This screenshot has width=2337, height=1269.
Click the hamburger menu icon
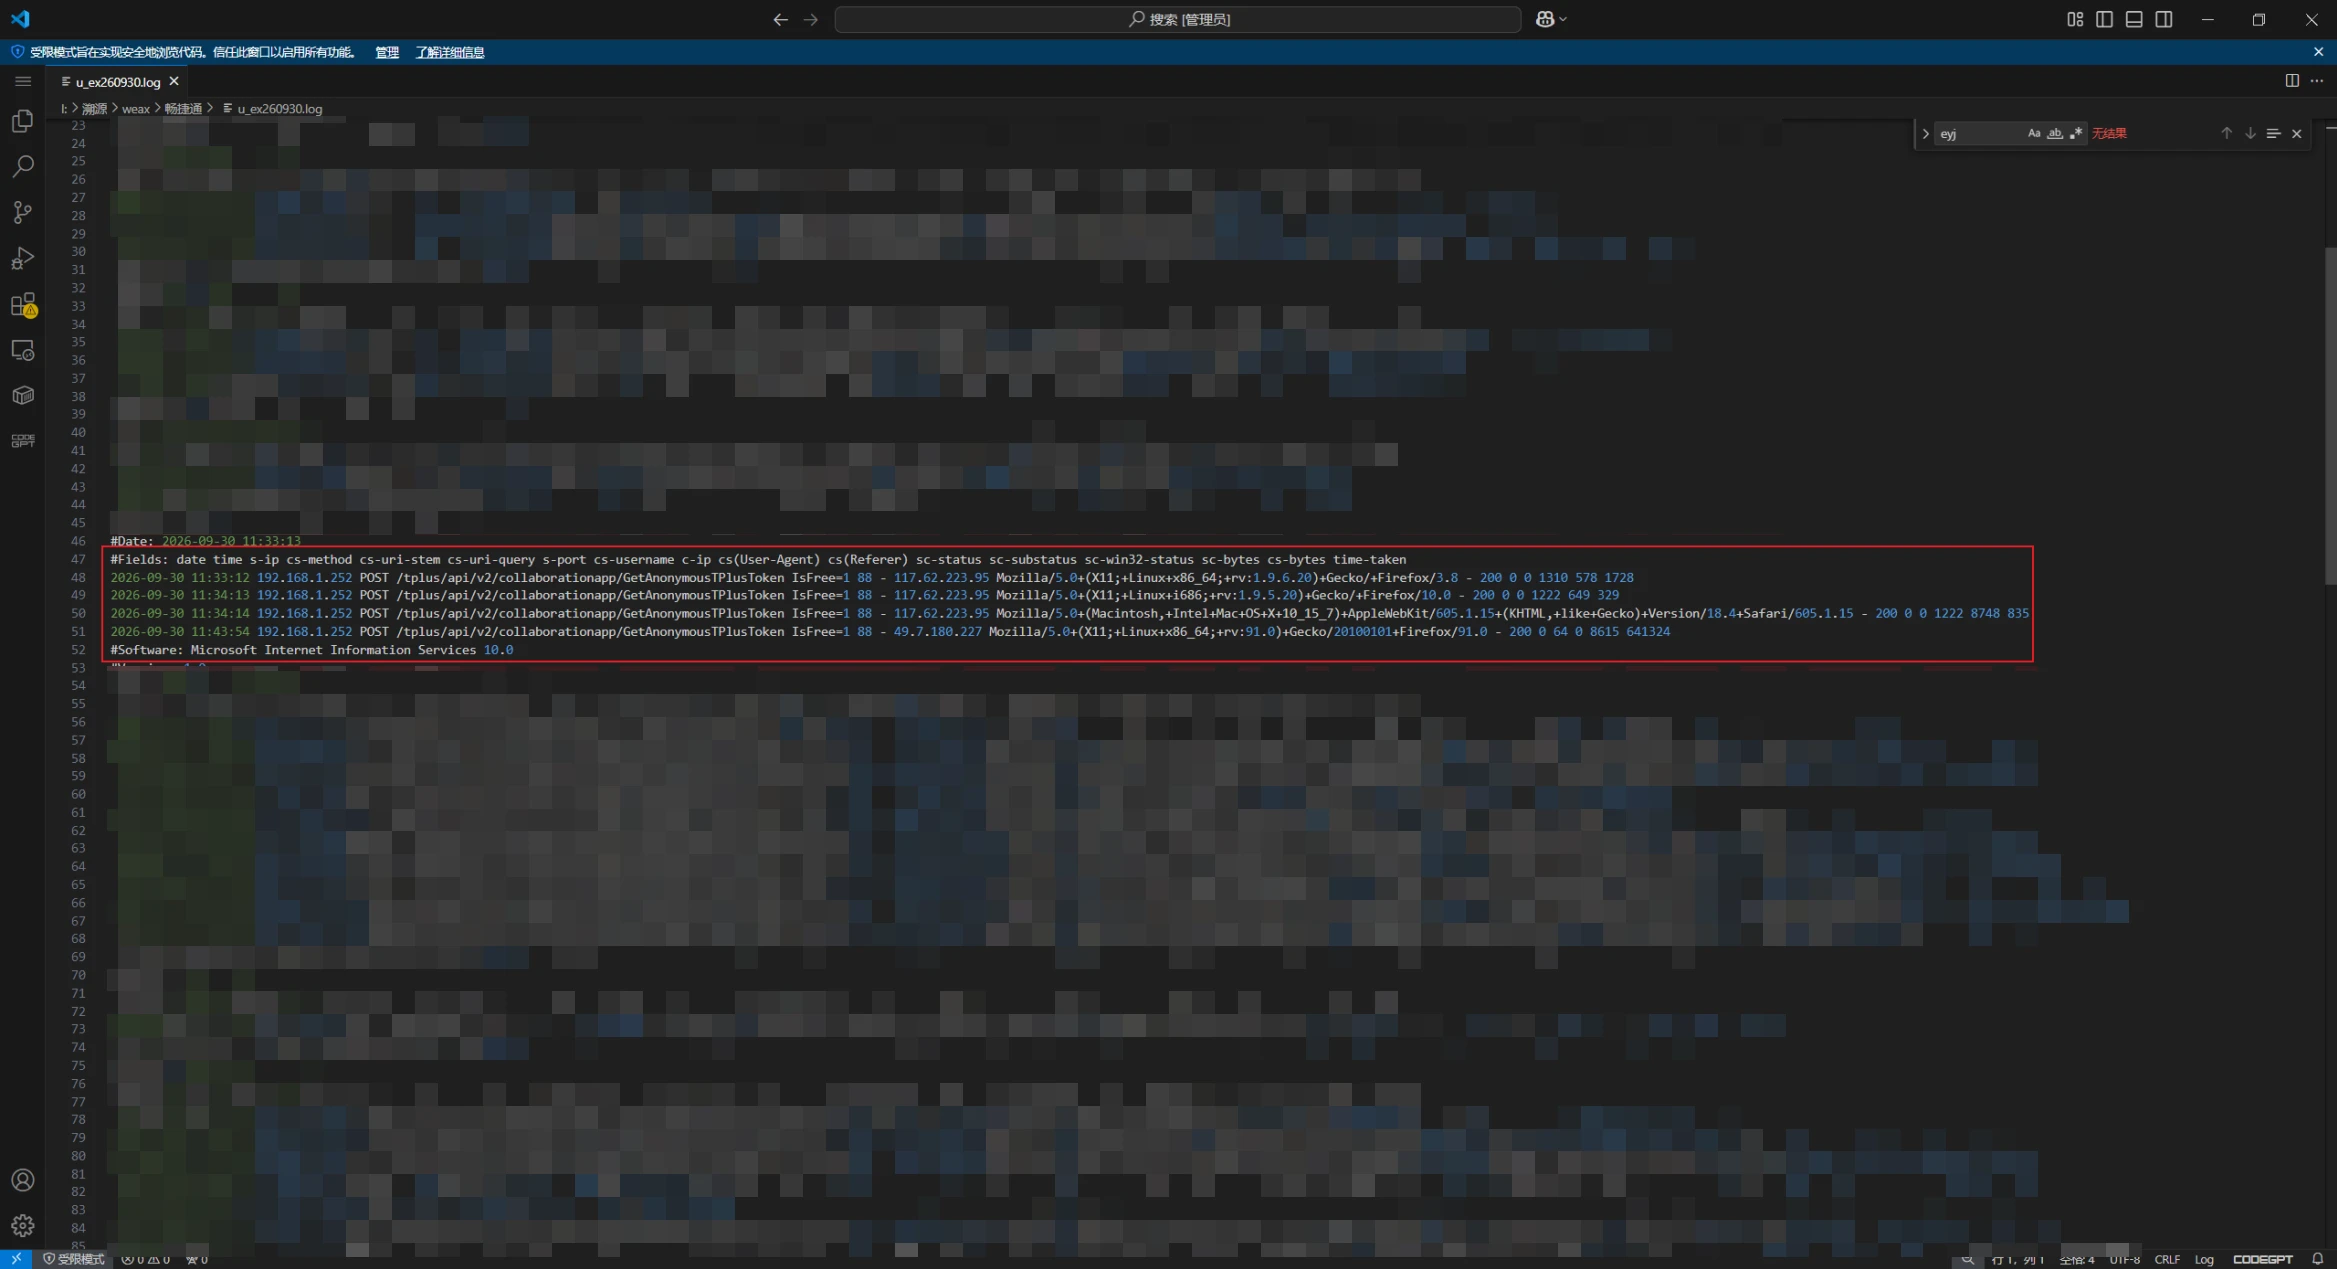coord(23,81)
